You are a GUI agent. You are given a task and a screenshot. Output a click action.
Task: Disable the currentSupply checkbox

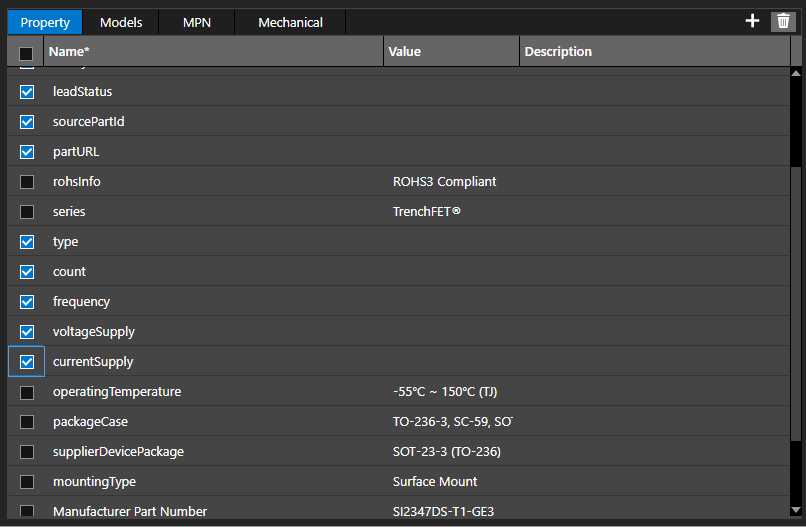click(27, 362)
